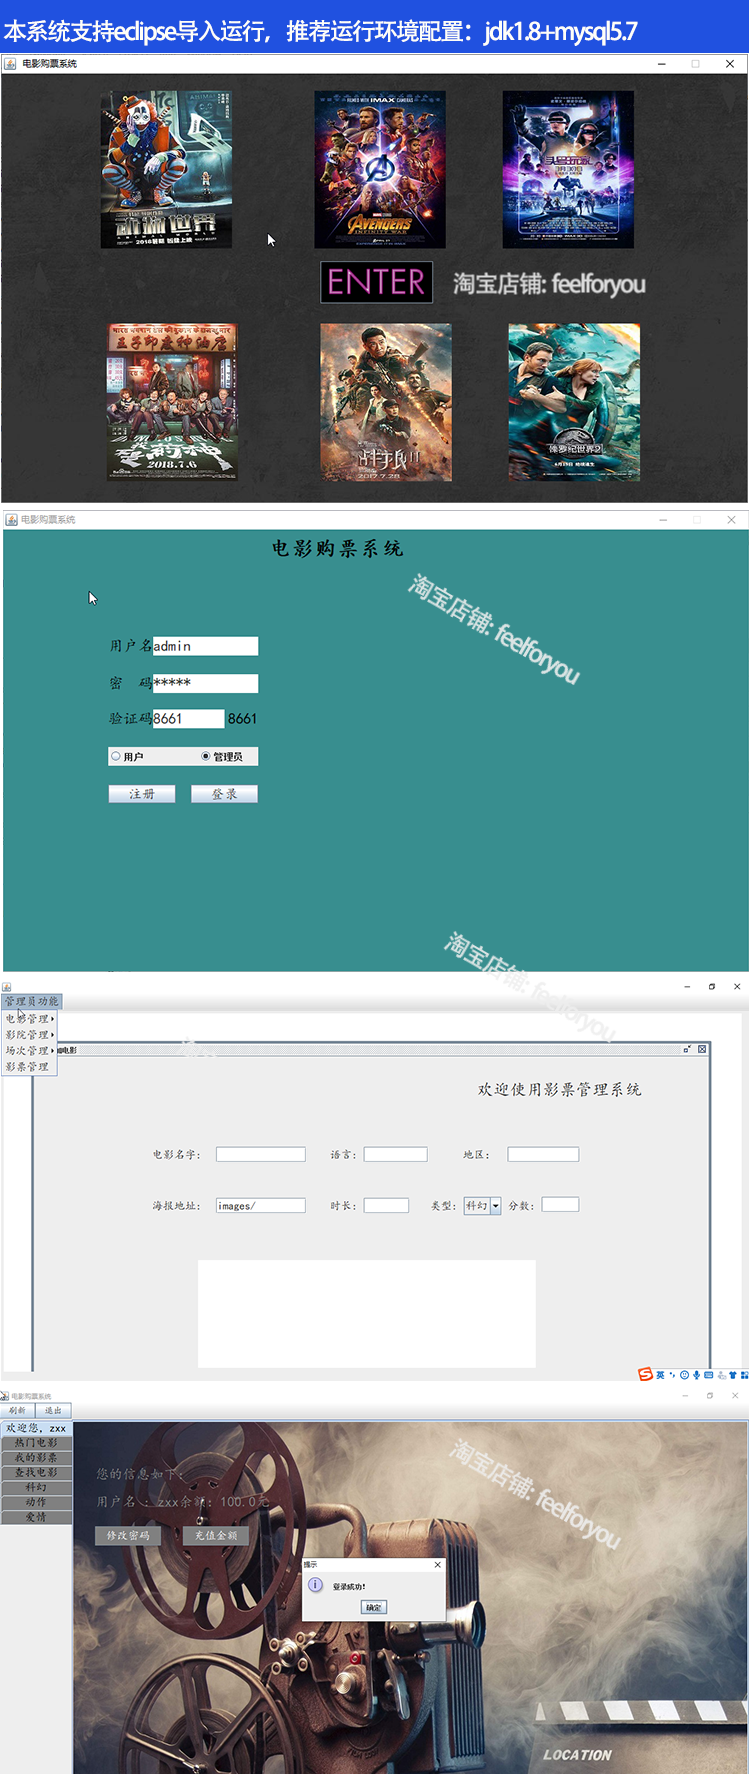
Task: Click the Sogou input method S icon
Action: (645, 1375)
